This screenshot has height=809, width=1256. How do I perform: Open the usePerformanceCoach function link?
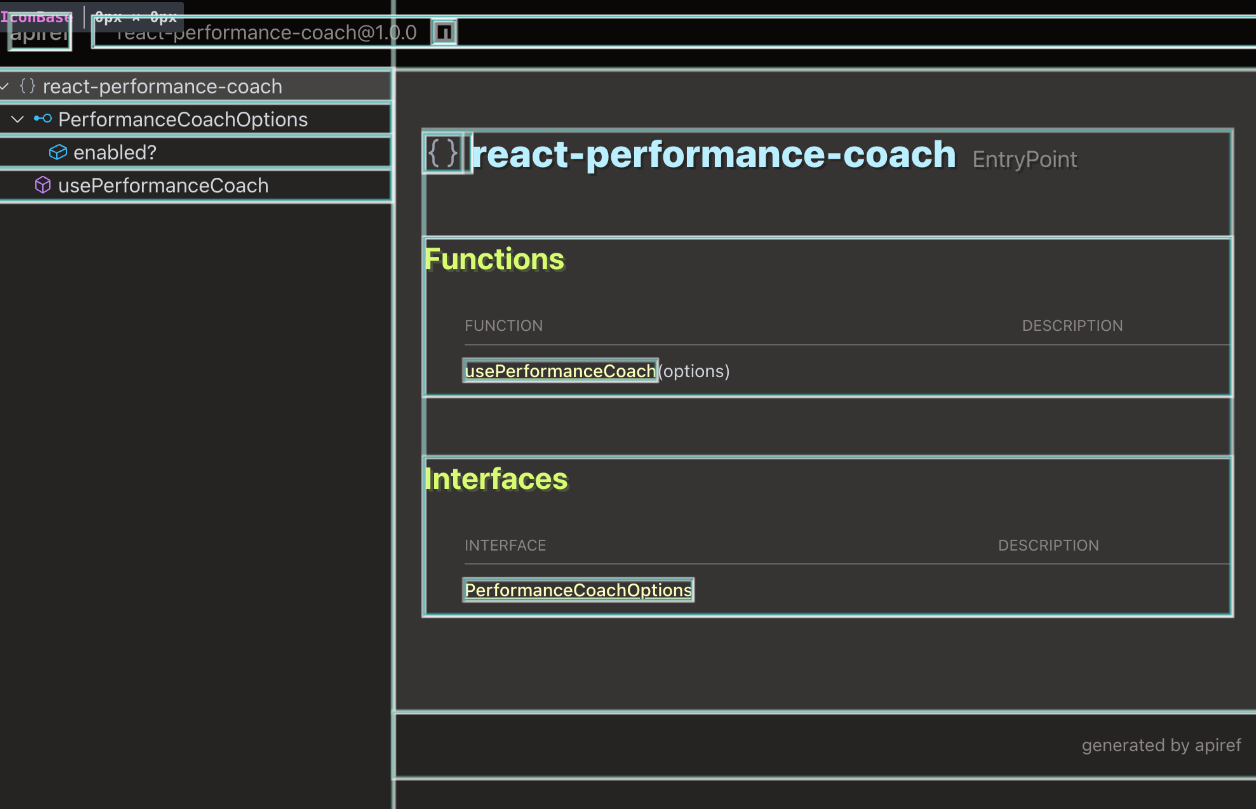560,370
